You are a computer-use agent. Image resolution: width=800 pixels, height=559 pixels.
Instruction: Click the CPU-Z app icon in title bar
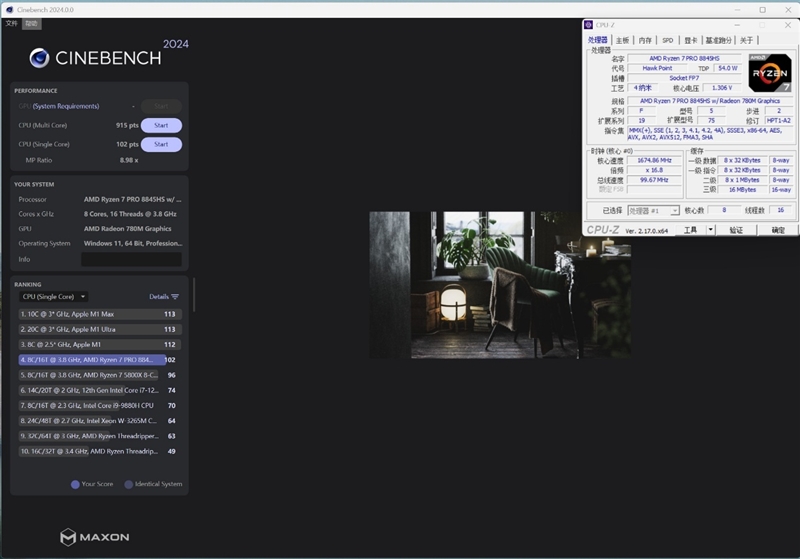pyautogui.click(x=590, y=25)
